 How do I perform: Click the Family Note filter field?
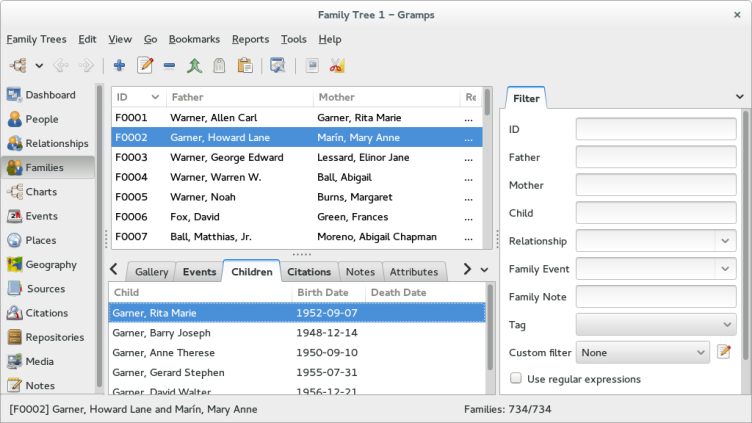pos(656,296)
